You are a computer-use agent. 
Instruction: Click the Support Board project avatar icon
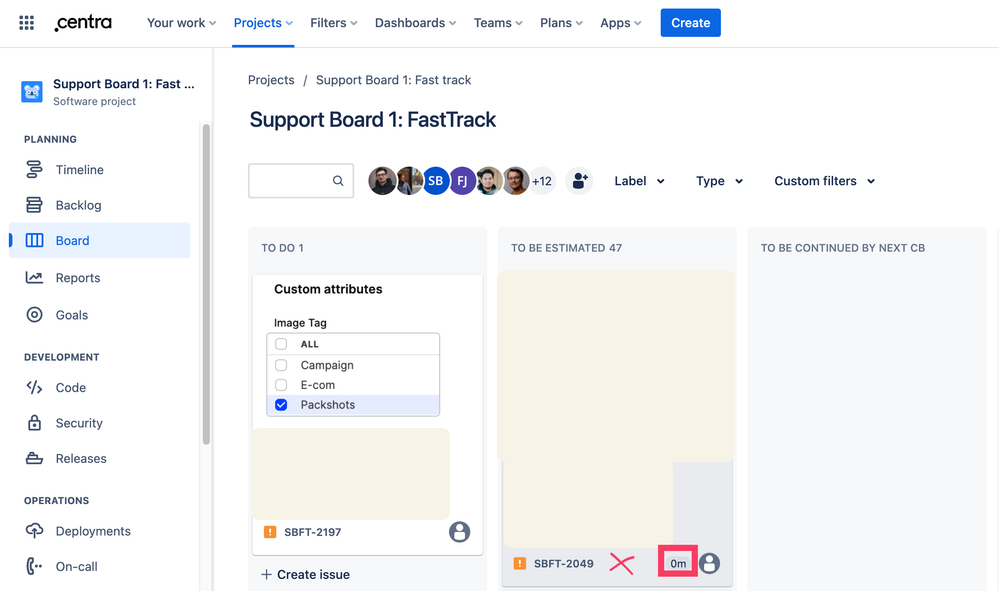click(32, 92)
